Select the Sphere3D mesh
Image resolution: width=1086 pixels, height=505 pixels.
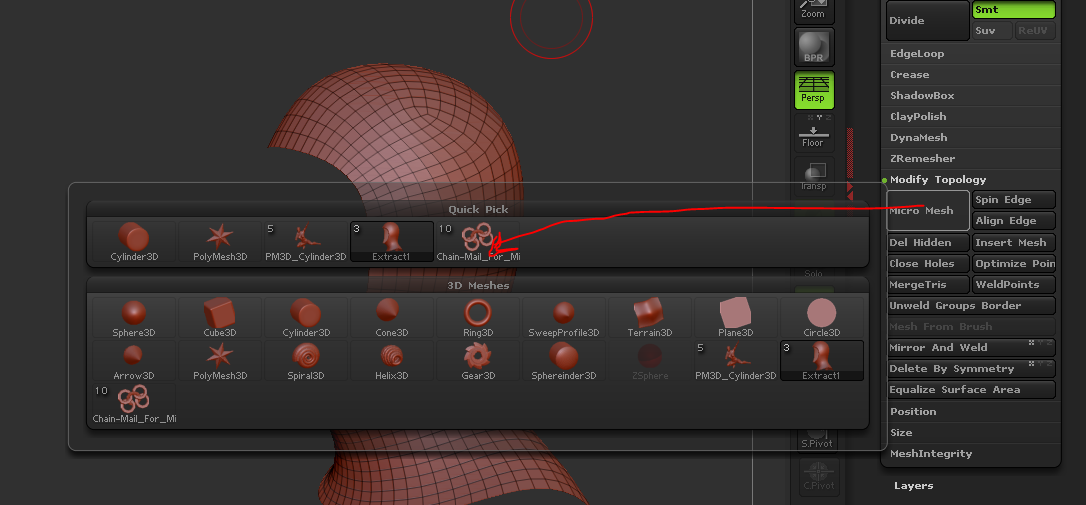[134, 318]
